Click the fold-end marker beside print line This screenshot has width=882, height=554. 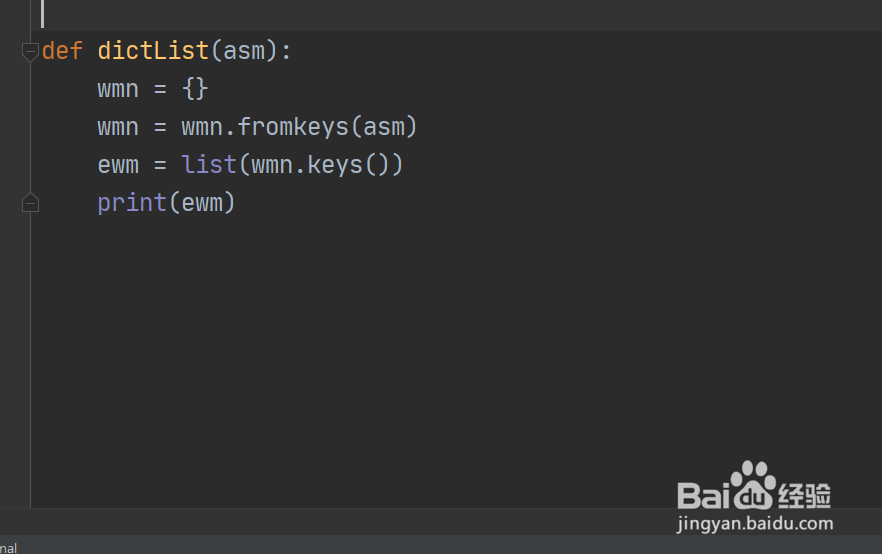pos(30,204)
